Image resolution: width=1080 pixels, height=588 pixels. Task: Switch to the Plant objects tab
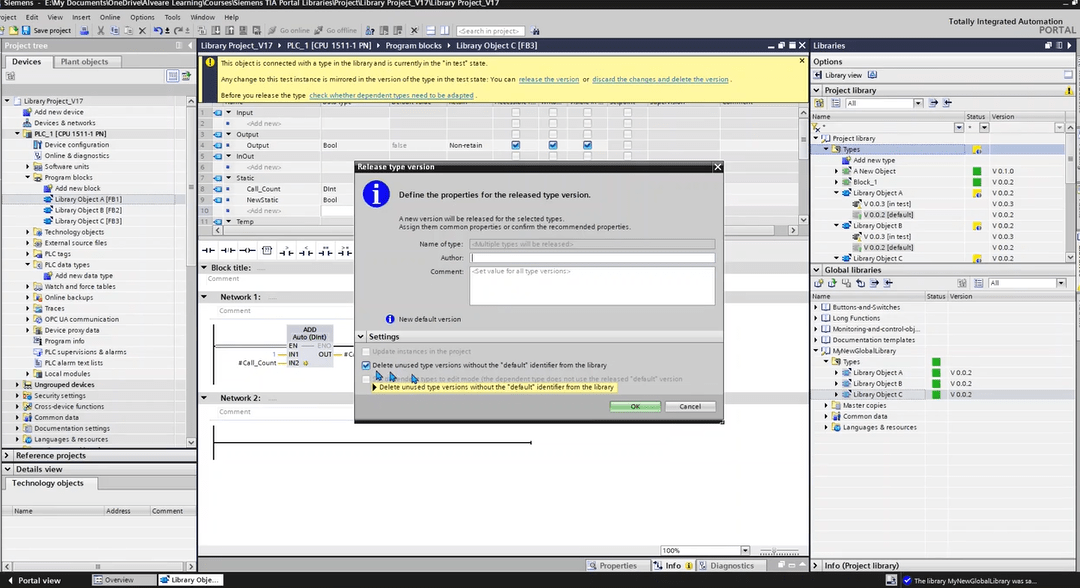click(x=84, y=62)
